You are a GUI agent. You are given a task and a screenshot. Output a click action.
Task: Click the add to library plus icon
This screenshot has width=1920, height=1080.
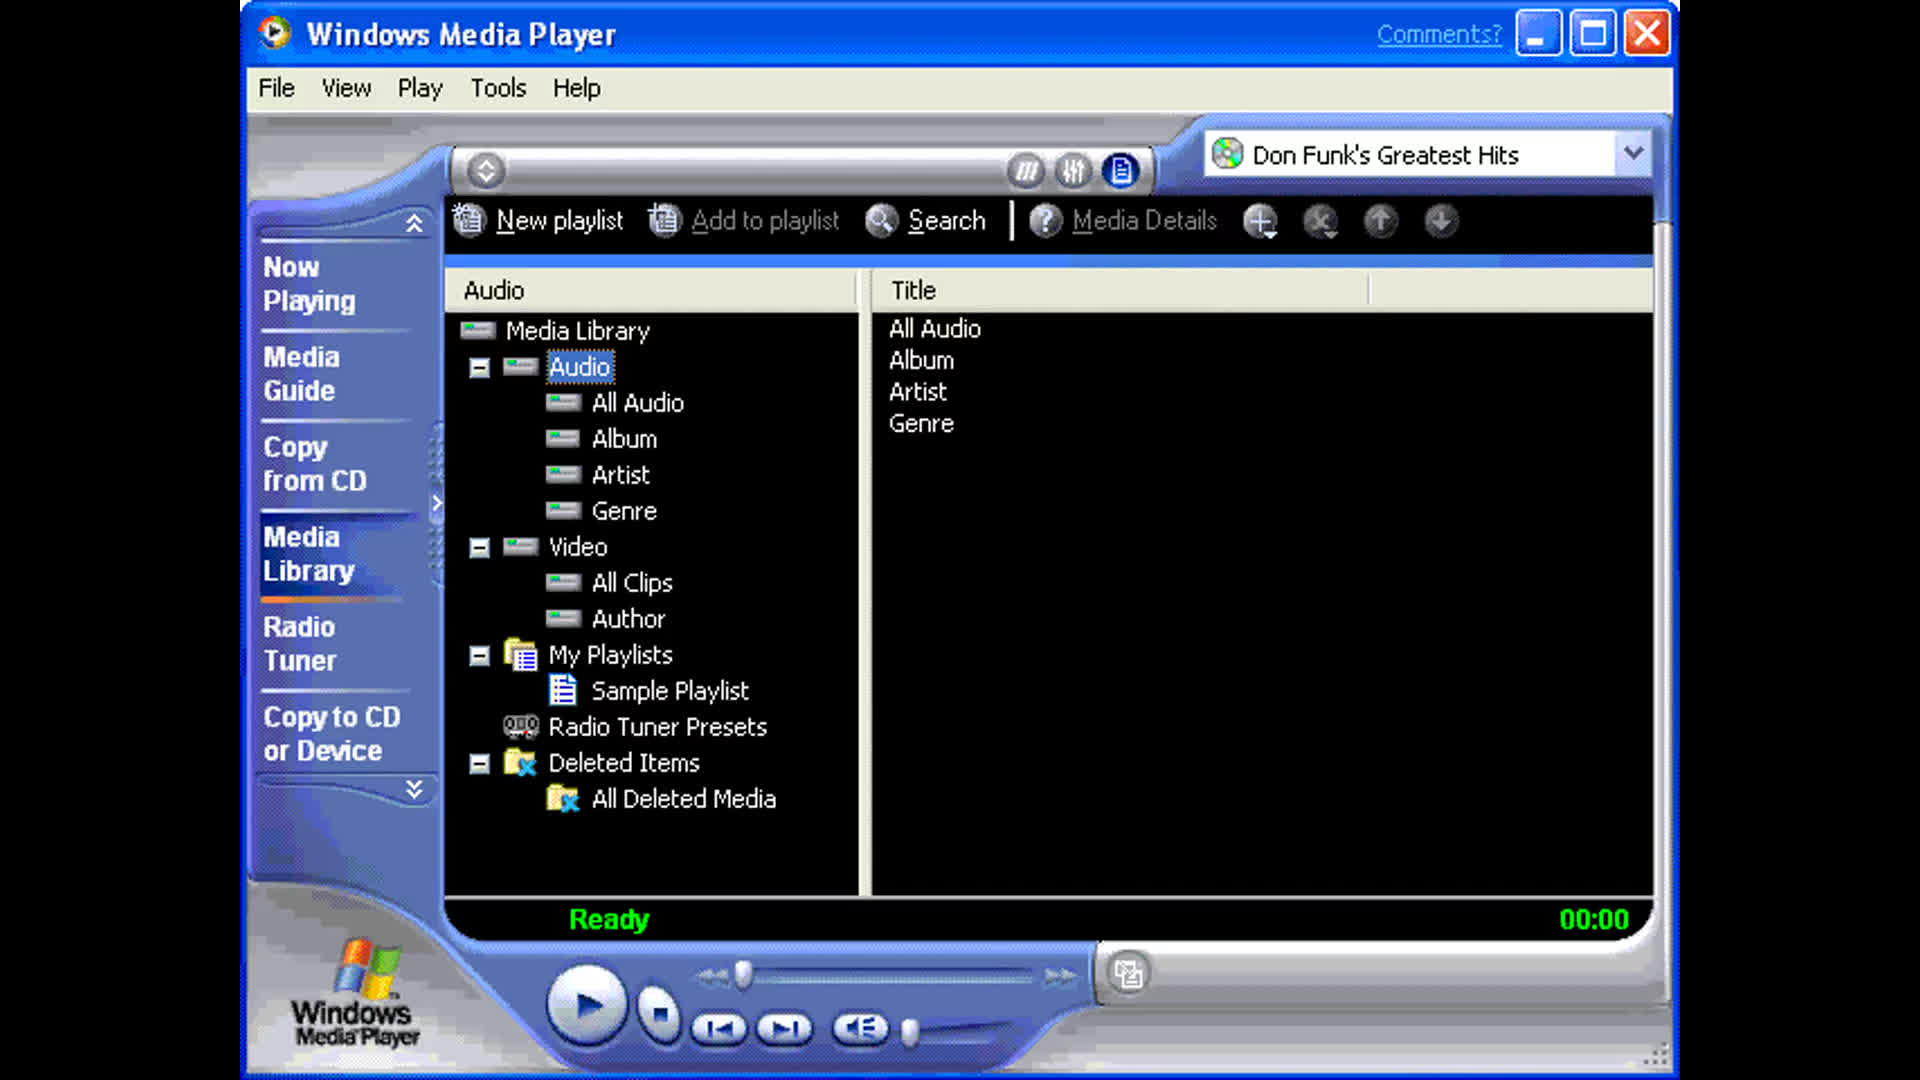pos(1260,221)
